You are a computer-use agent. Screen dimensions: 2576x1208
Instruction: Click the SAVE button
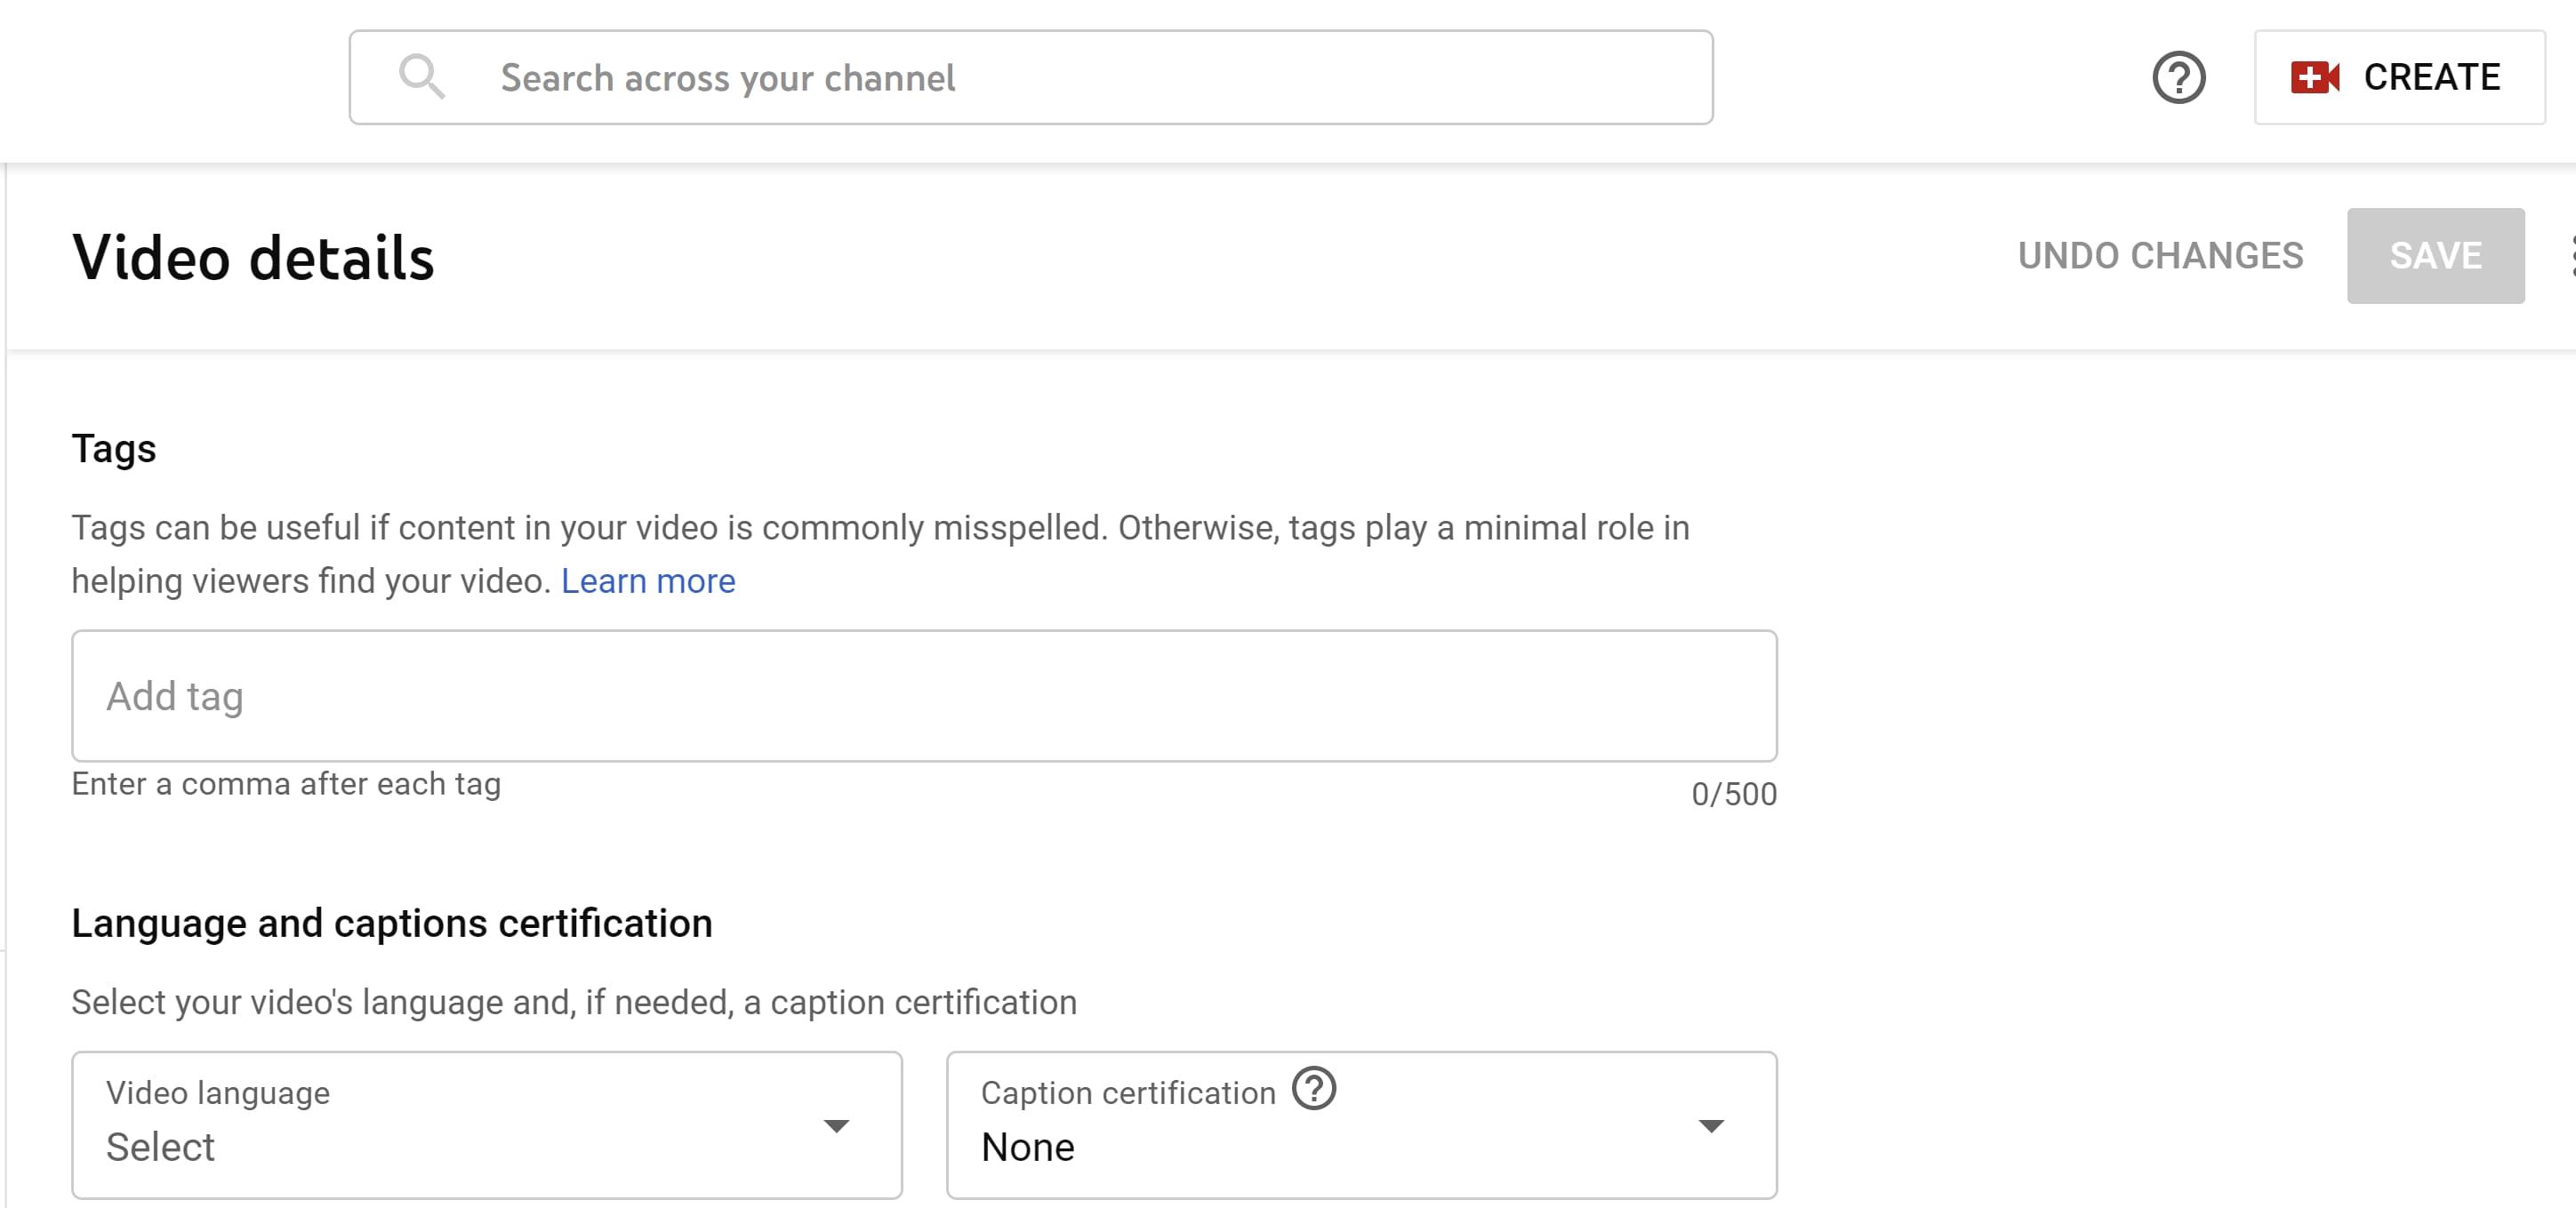(2436, 256)
